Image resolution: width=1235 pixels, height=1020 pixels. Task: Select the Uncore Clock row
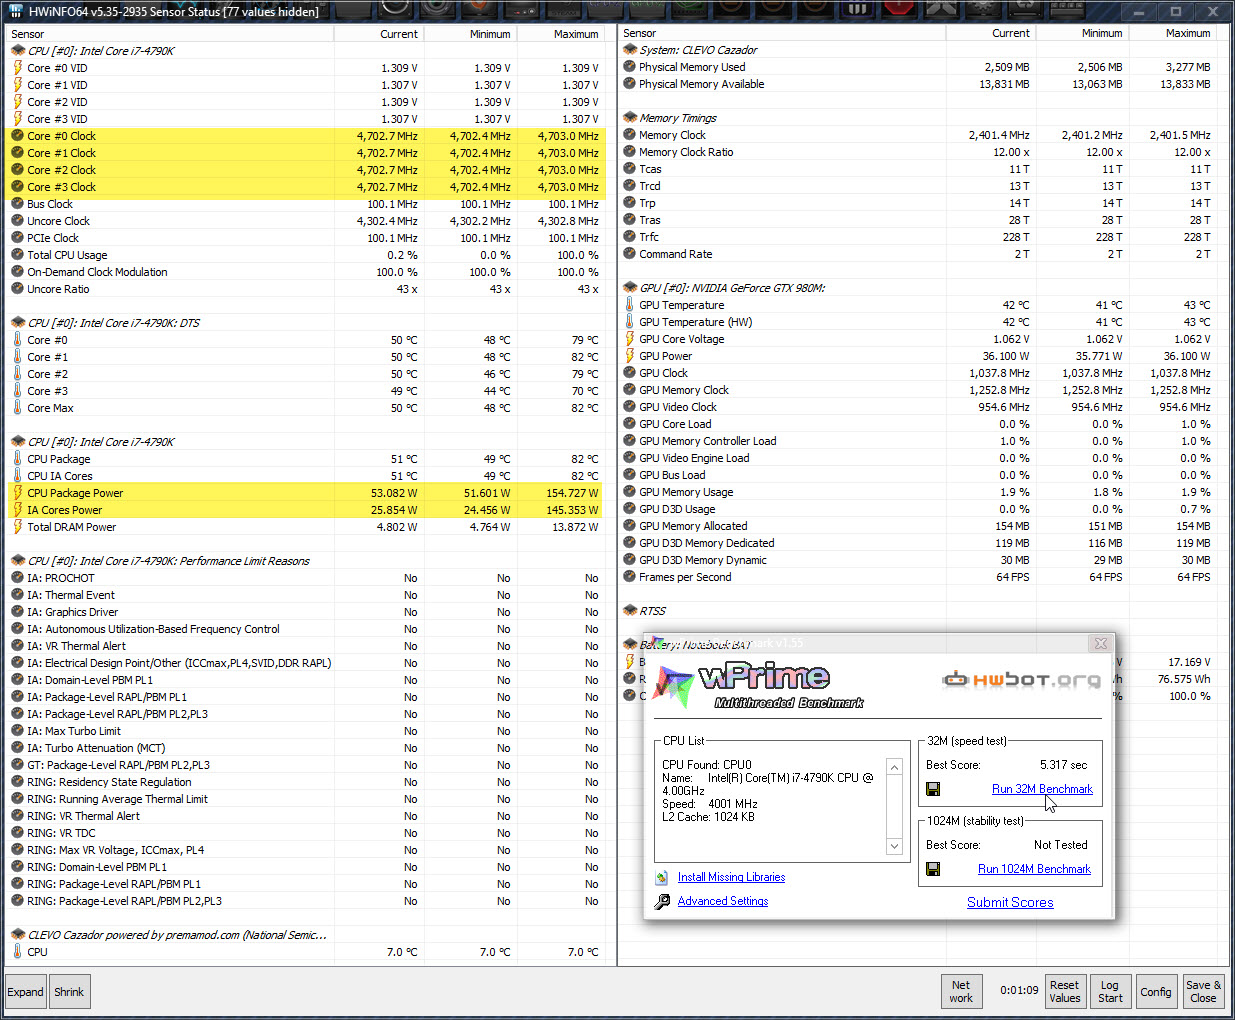(306, 221)
